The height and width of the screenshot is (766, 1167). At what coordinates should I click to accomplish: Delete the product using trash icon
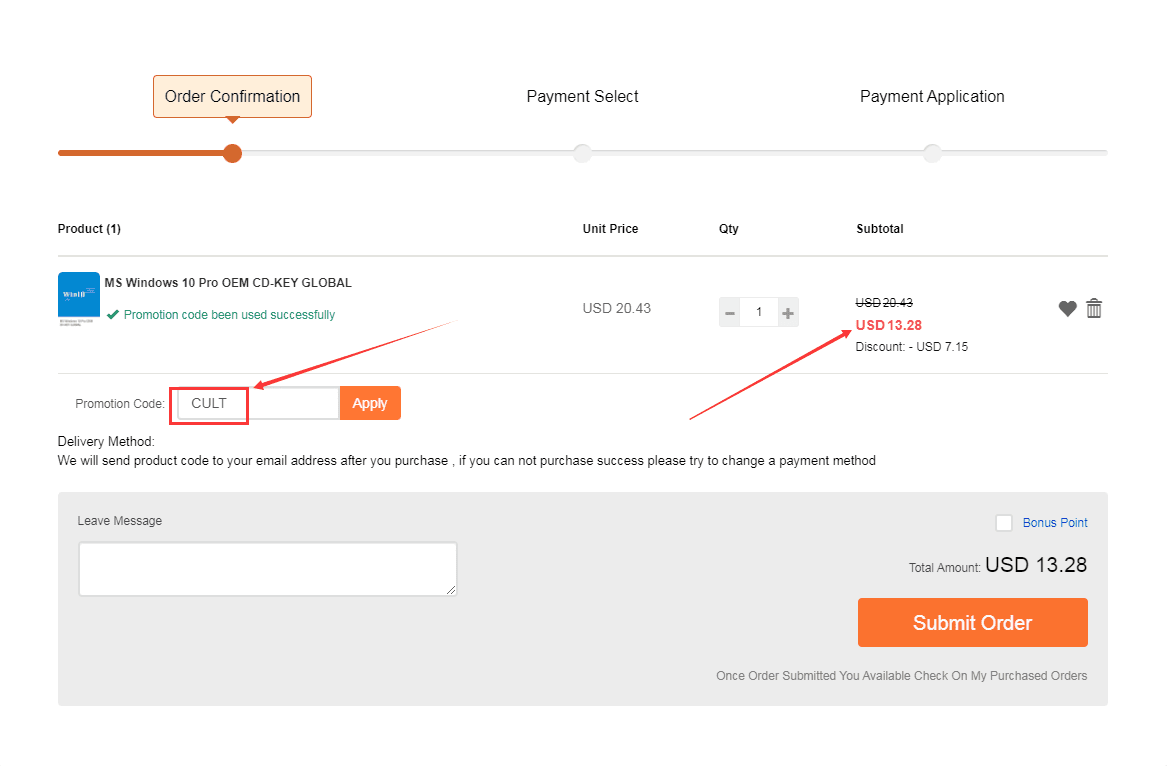[x=1094, y=309]
